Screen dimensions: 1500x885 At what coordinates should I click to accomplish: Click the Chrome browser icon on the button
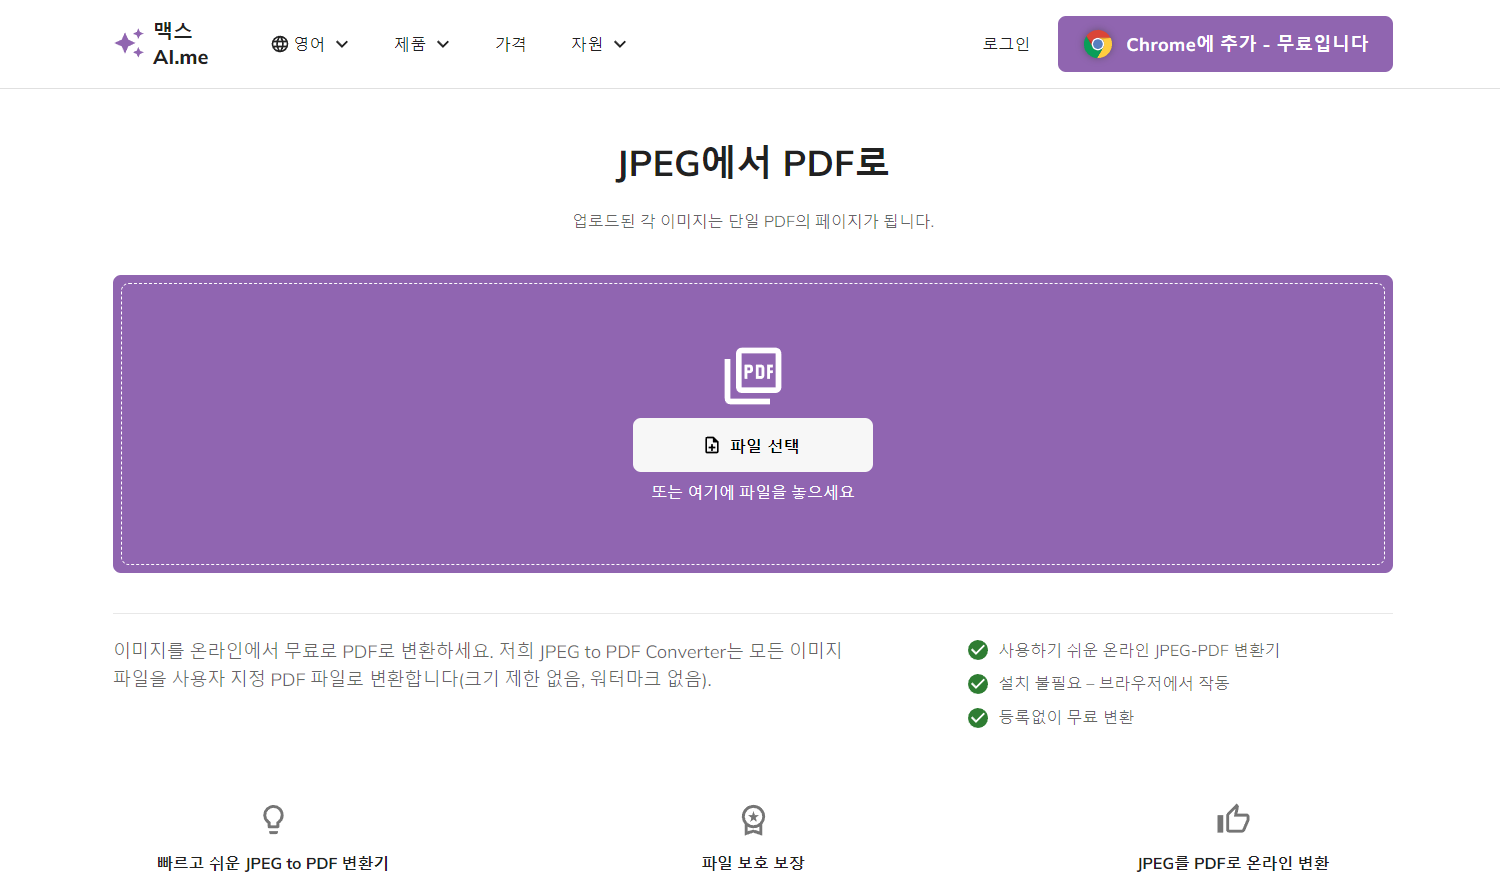click(x=1099, y=43)
